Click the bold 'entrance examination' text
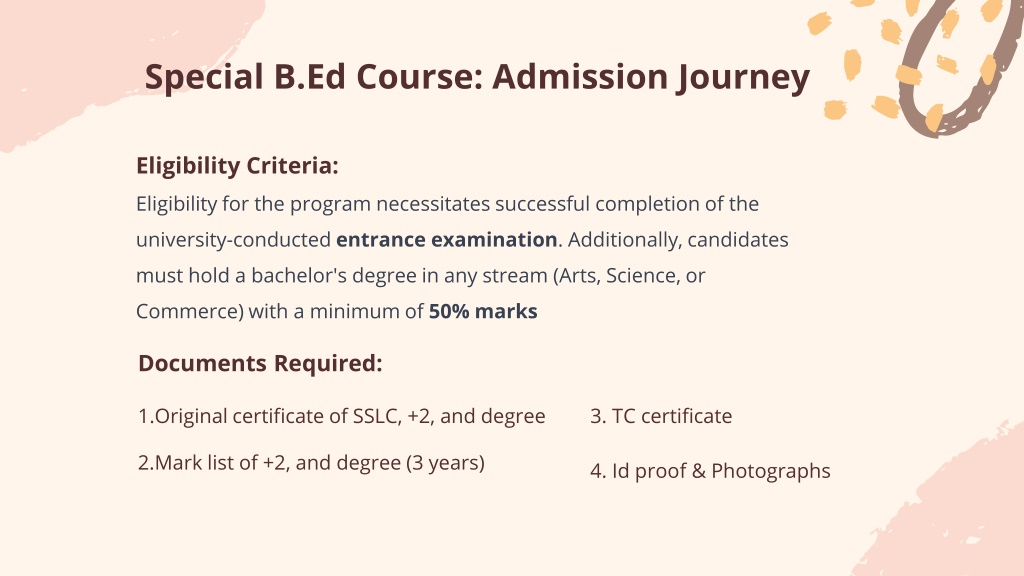This screenshot has height=576, width=1024. click(x=447, y=240)
